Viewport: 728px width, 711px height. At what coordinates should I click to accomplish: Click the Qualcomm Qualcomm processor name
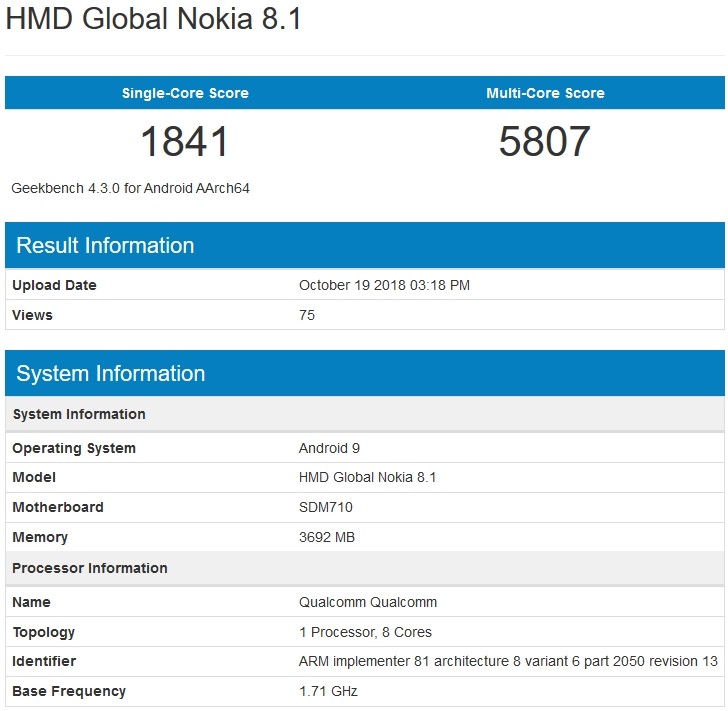(368, 602)
